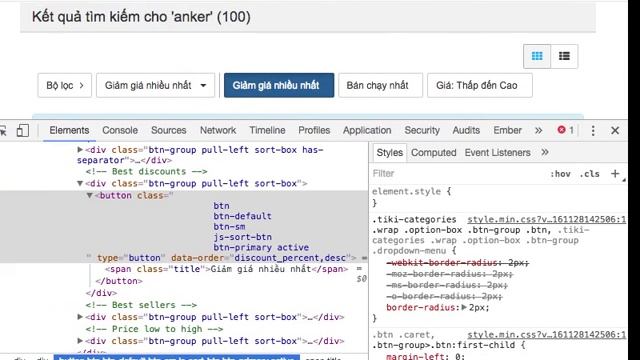Image resolution: width=640 pixels, height=360 pixels.
Task: Select the Price low to high comment
Action: pos(154,329)
